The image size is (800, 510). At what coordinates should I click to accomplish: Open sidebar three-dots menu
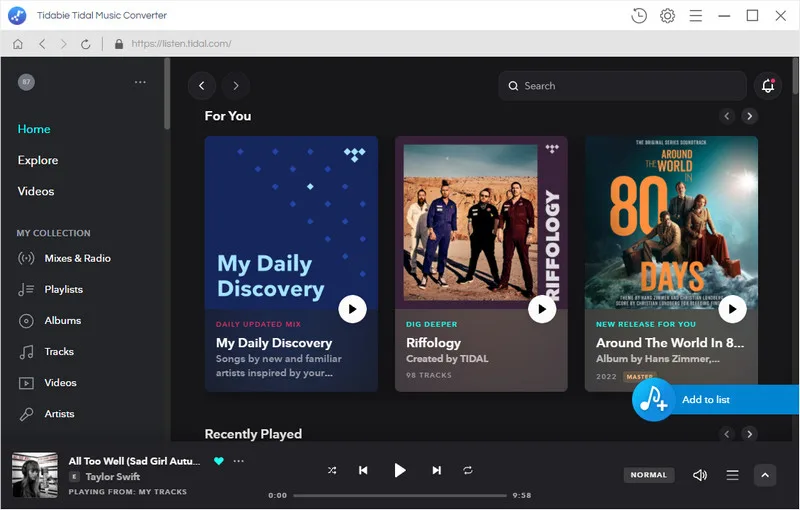pos(140,82)
